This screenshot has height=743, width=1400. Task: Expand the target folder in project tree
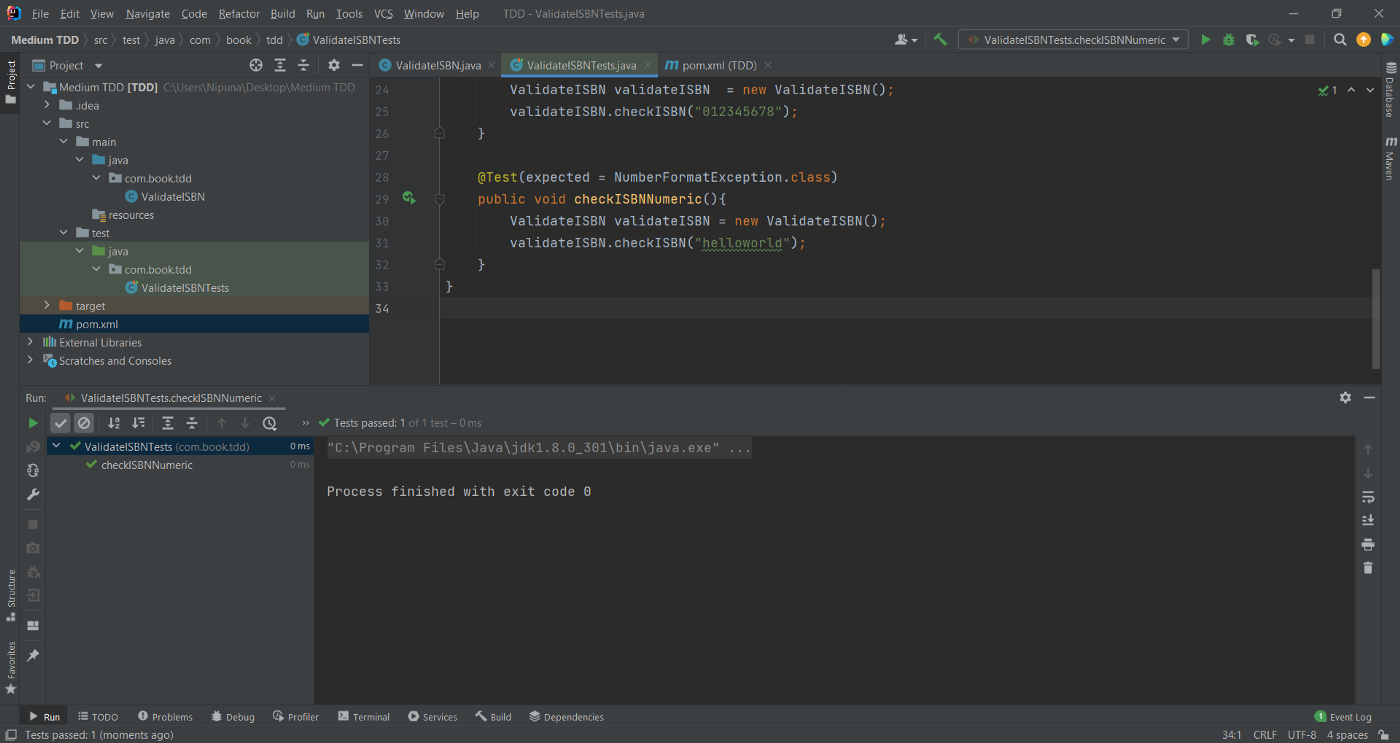click(47, 306)
